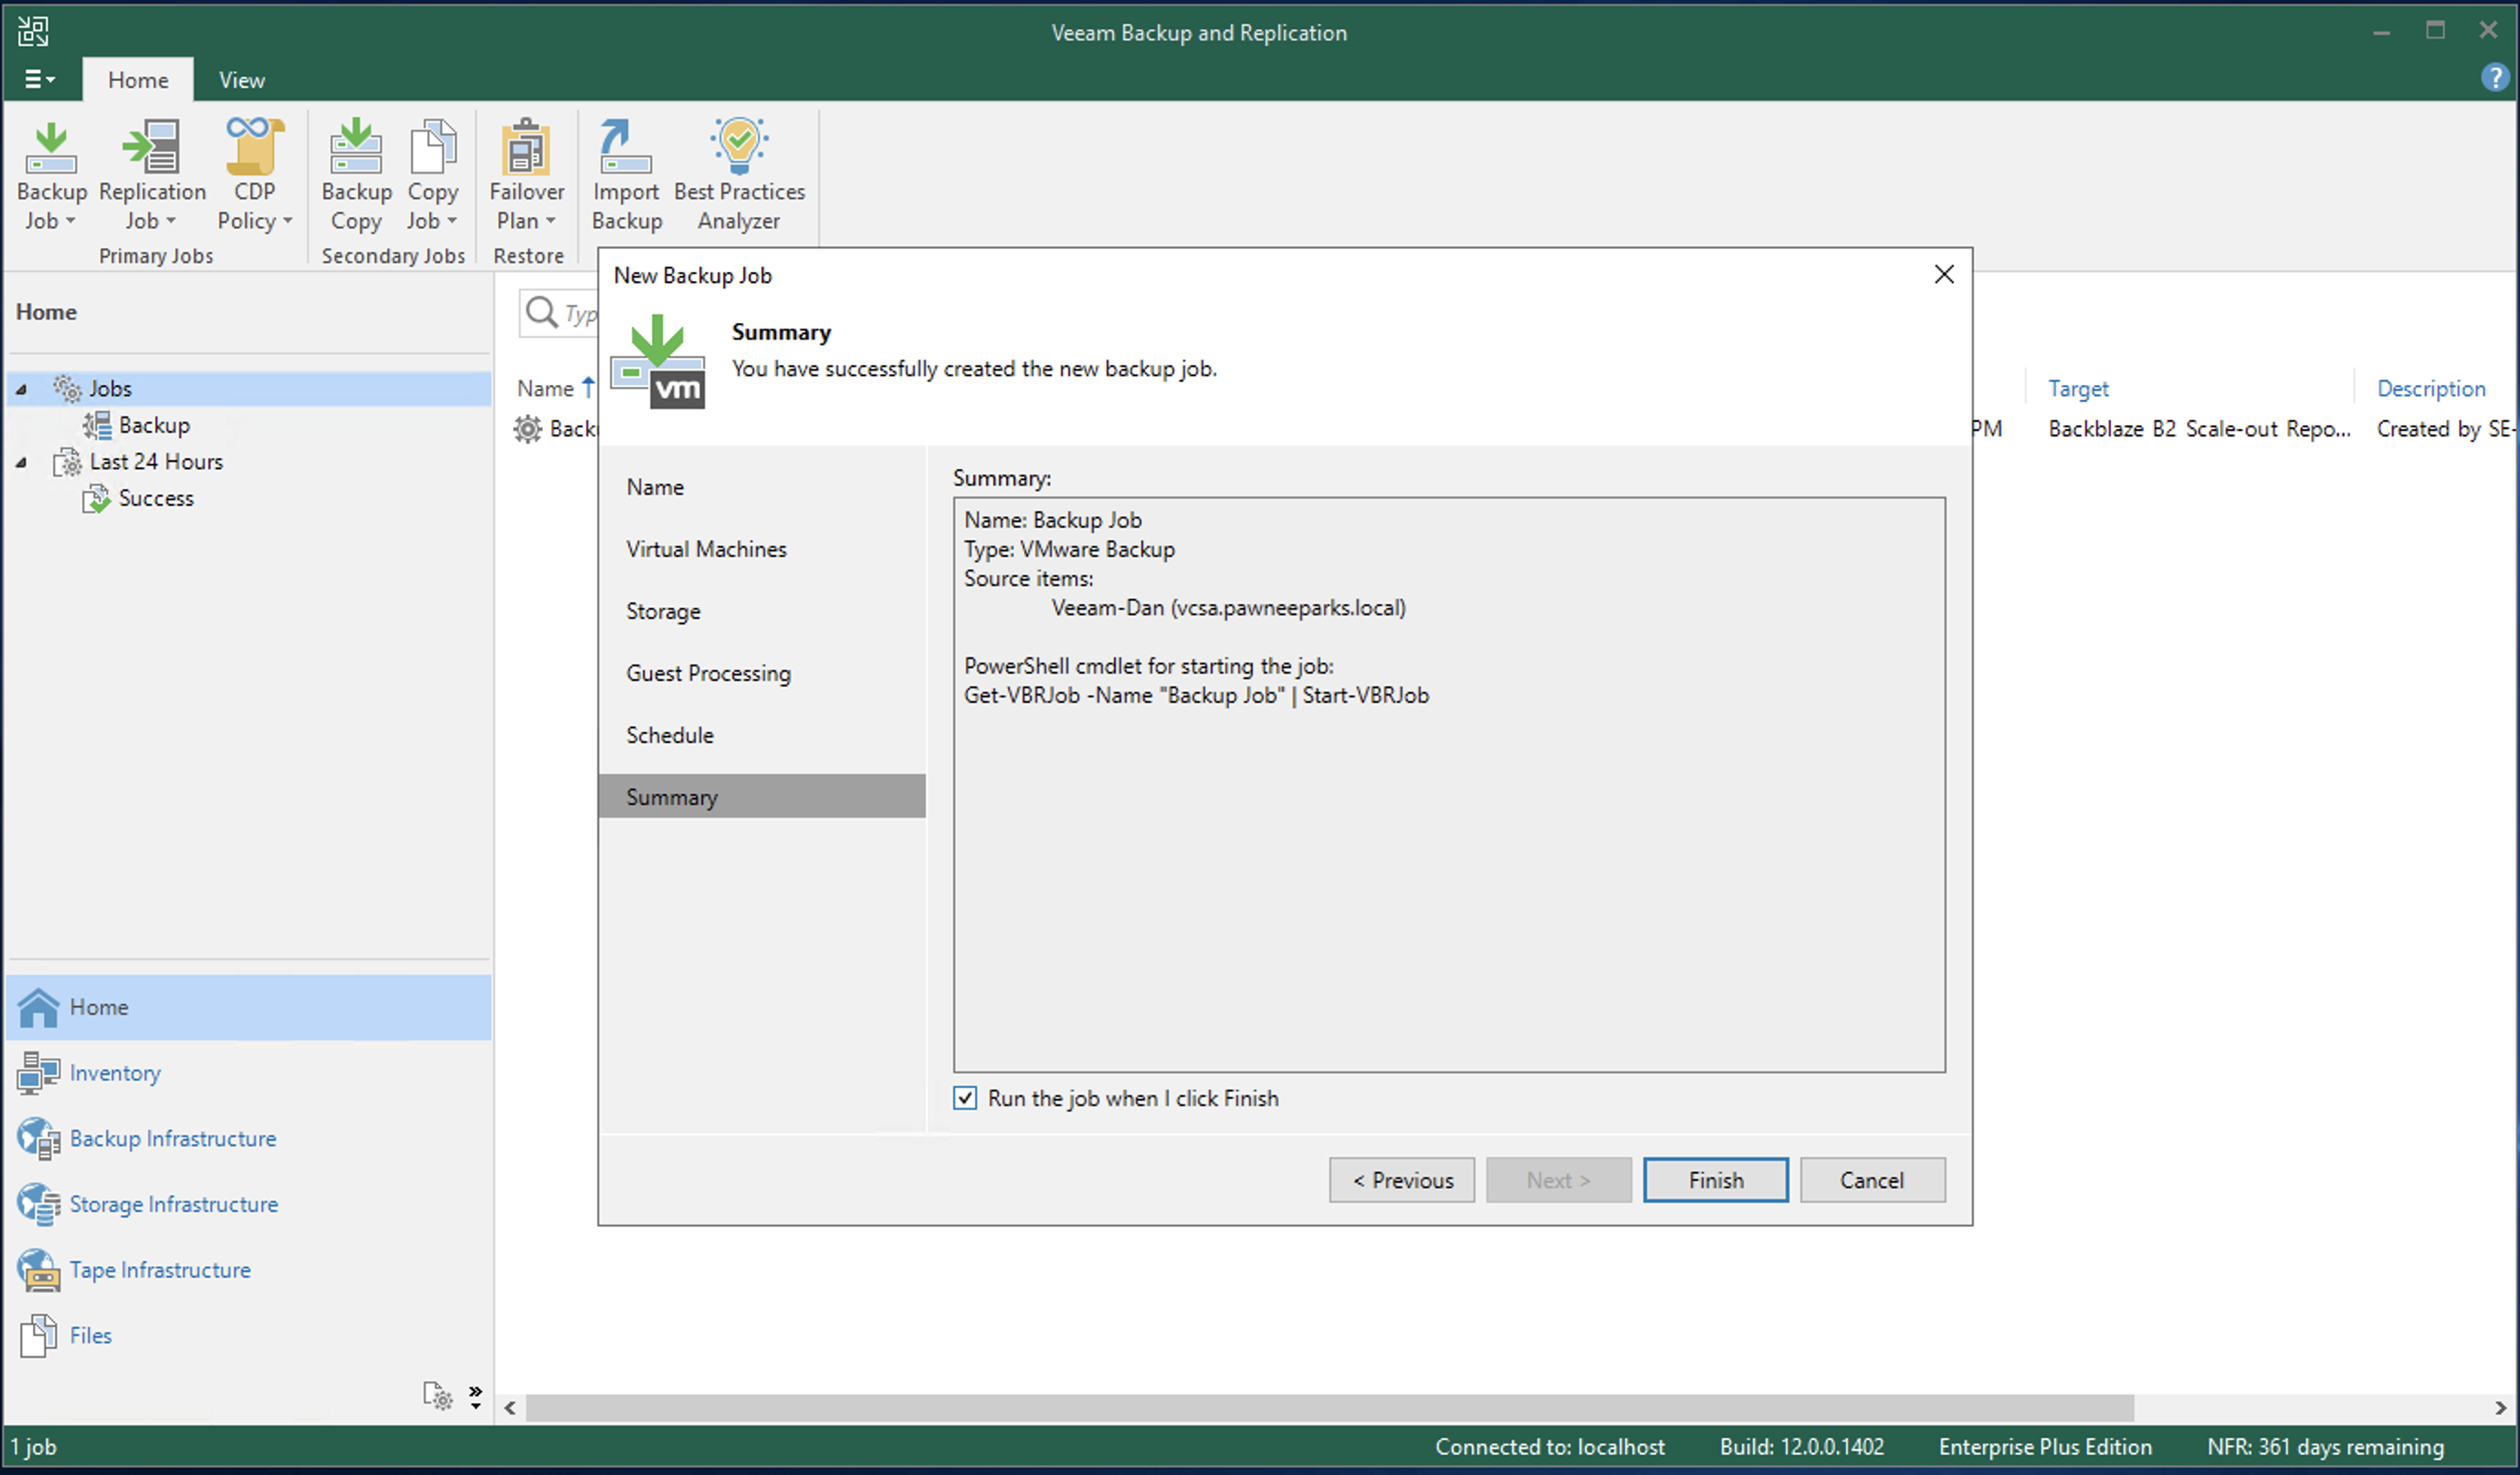Viewport: 2520px width, 1475px height.
Task: Sort by the Name column header
Action: point(545,388)
